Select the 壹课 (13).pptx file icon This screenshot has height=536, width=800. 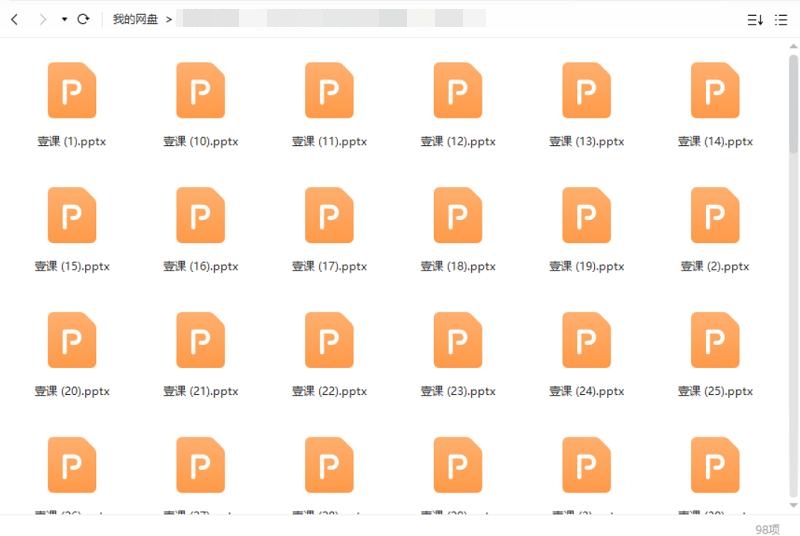tap(586, 90)
